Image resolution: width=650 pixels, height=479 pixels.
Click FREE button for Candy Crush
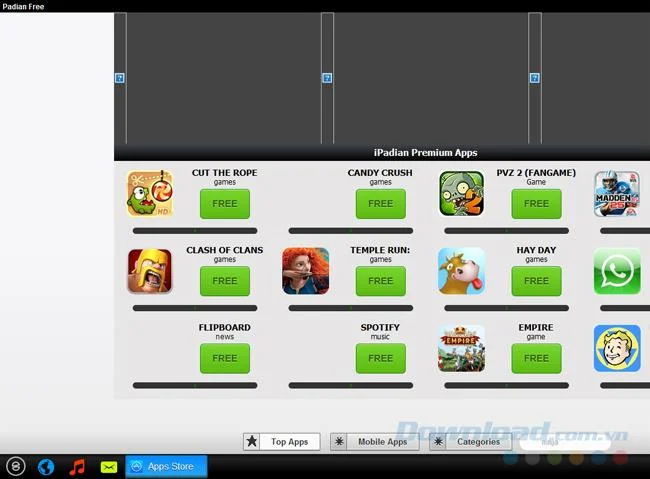381,204
